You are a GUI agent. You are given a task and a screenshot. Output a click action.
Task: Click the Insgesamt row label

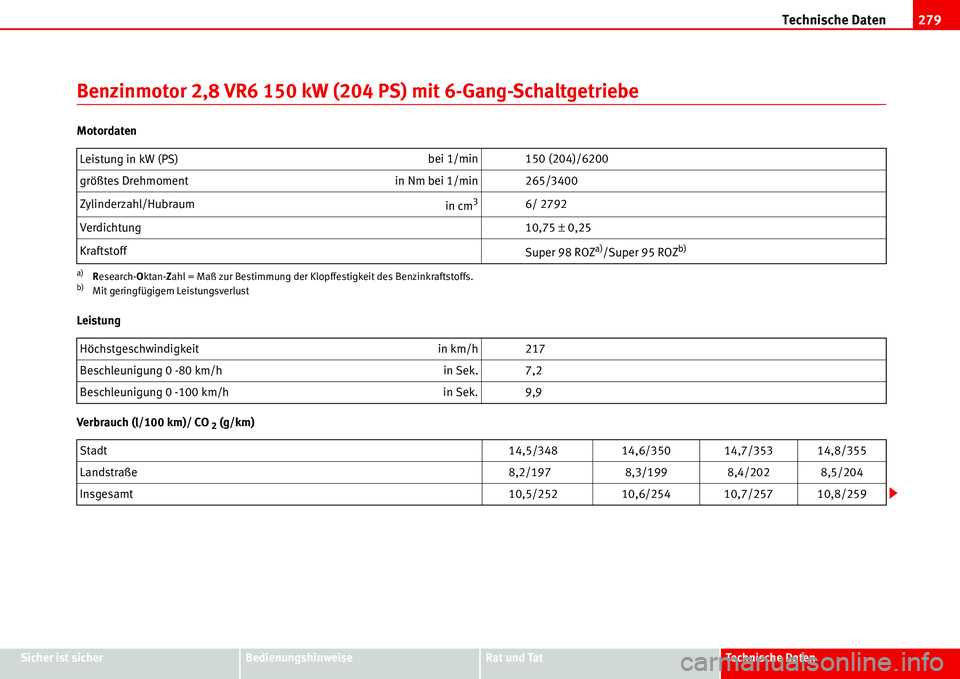coord(106,493)
